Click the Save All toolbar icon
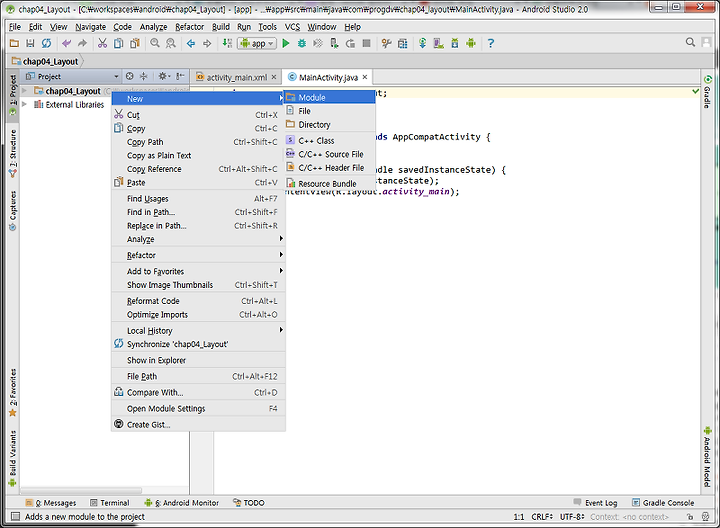Image resolution: width=720 pixels, height=528 pixels. tap(30, 43)
